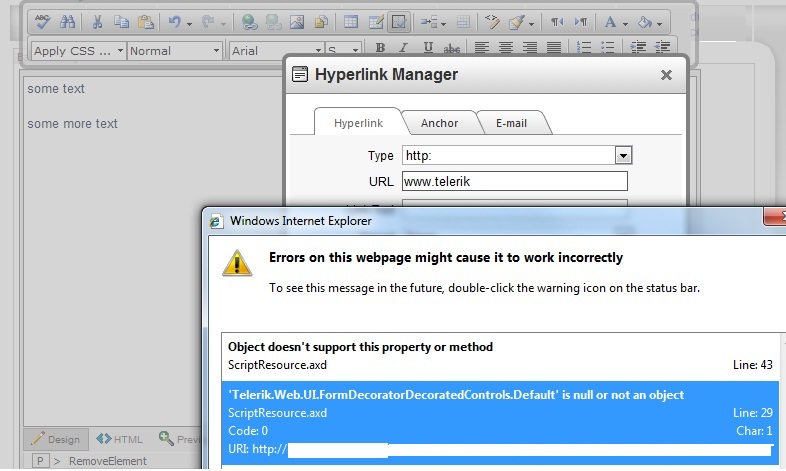Choose the background color paint bucket
Screen dimensions: 786x471
click(x=645, y=22)
